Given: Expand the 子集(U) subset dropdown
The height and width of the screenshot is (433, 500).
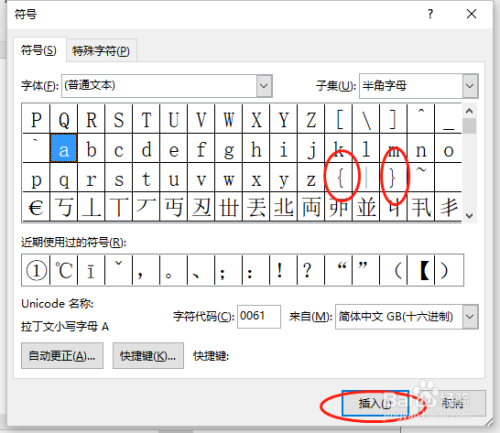Looking at the screenshot, I should tap(470, 86).
